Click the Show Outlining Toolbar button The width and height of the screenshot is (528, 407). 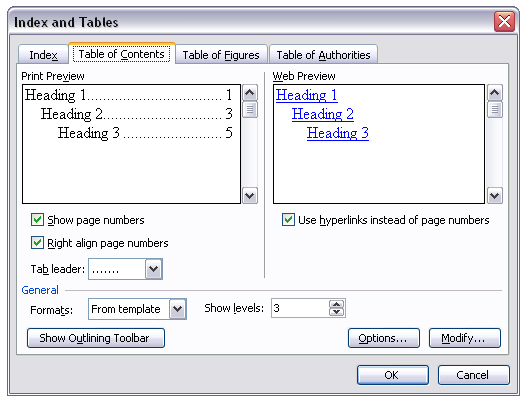(x=96, y=338)
